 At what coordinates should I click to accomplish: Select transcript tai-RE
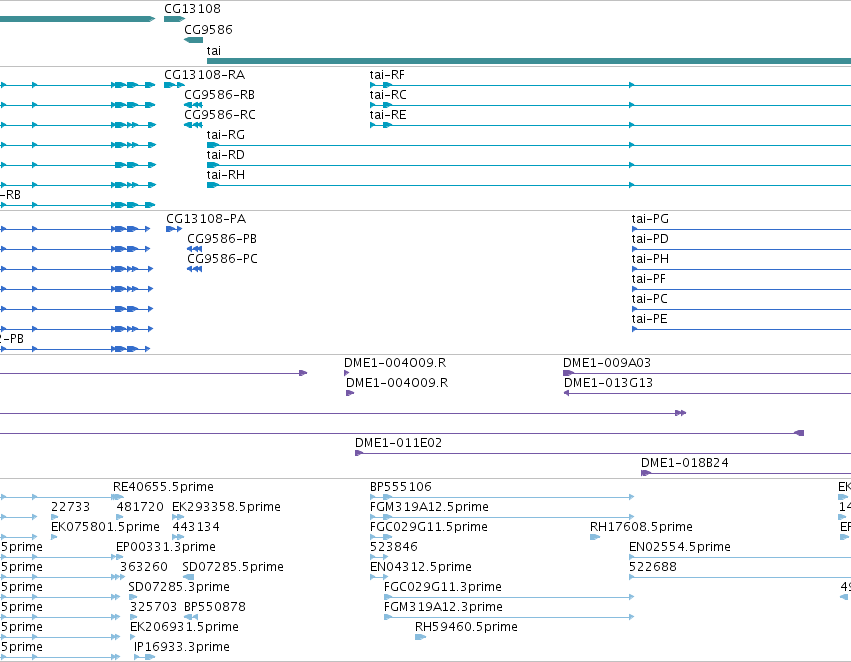coord(388,114)
